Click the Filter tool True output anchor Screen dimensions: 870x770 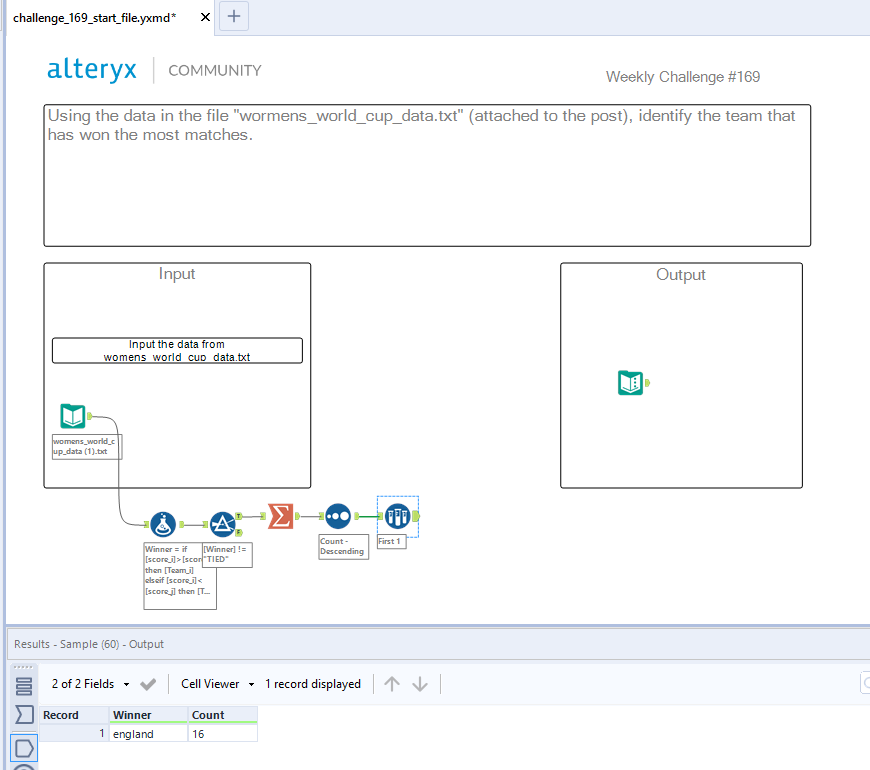[x=239, y=516]
